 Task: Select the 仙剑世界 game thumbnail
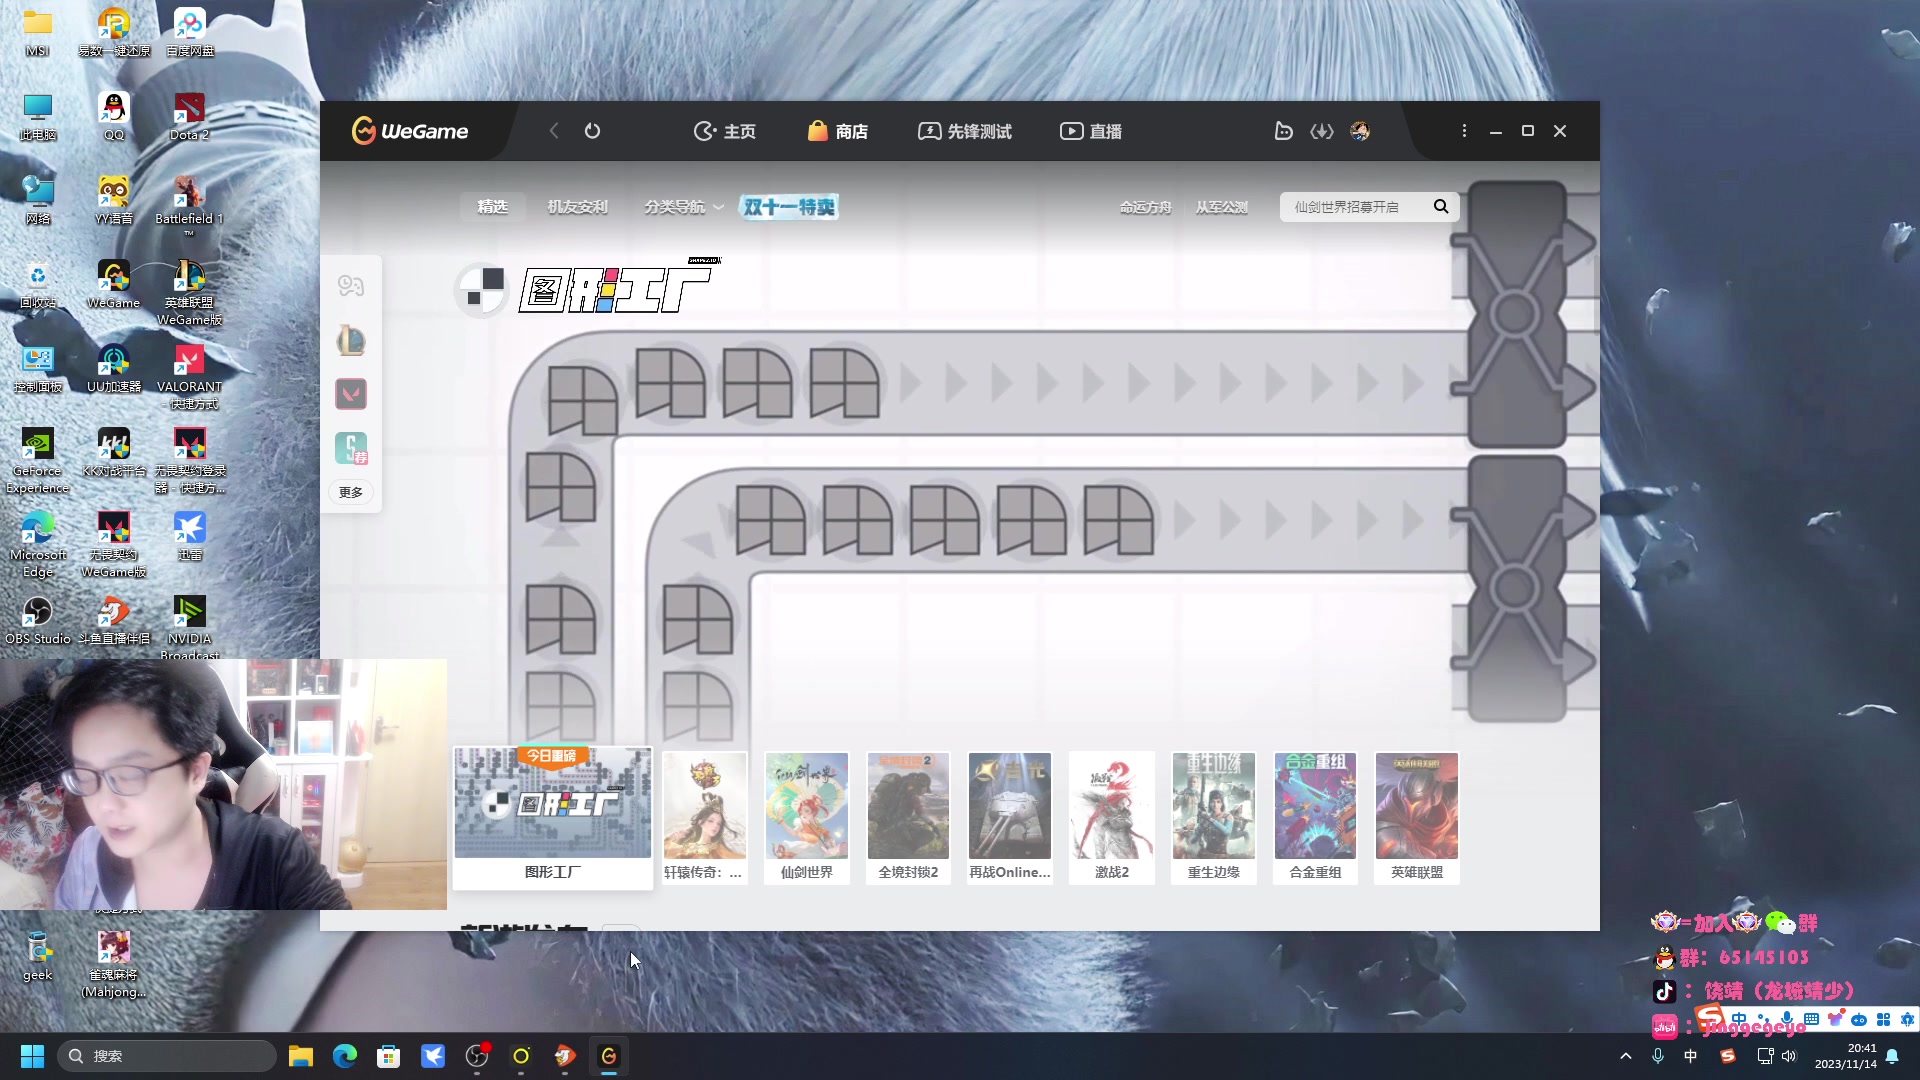807,817
